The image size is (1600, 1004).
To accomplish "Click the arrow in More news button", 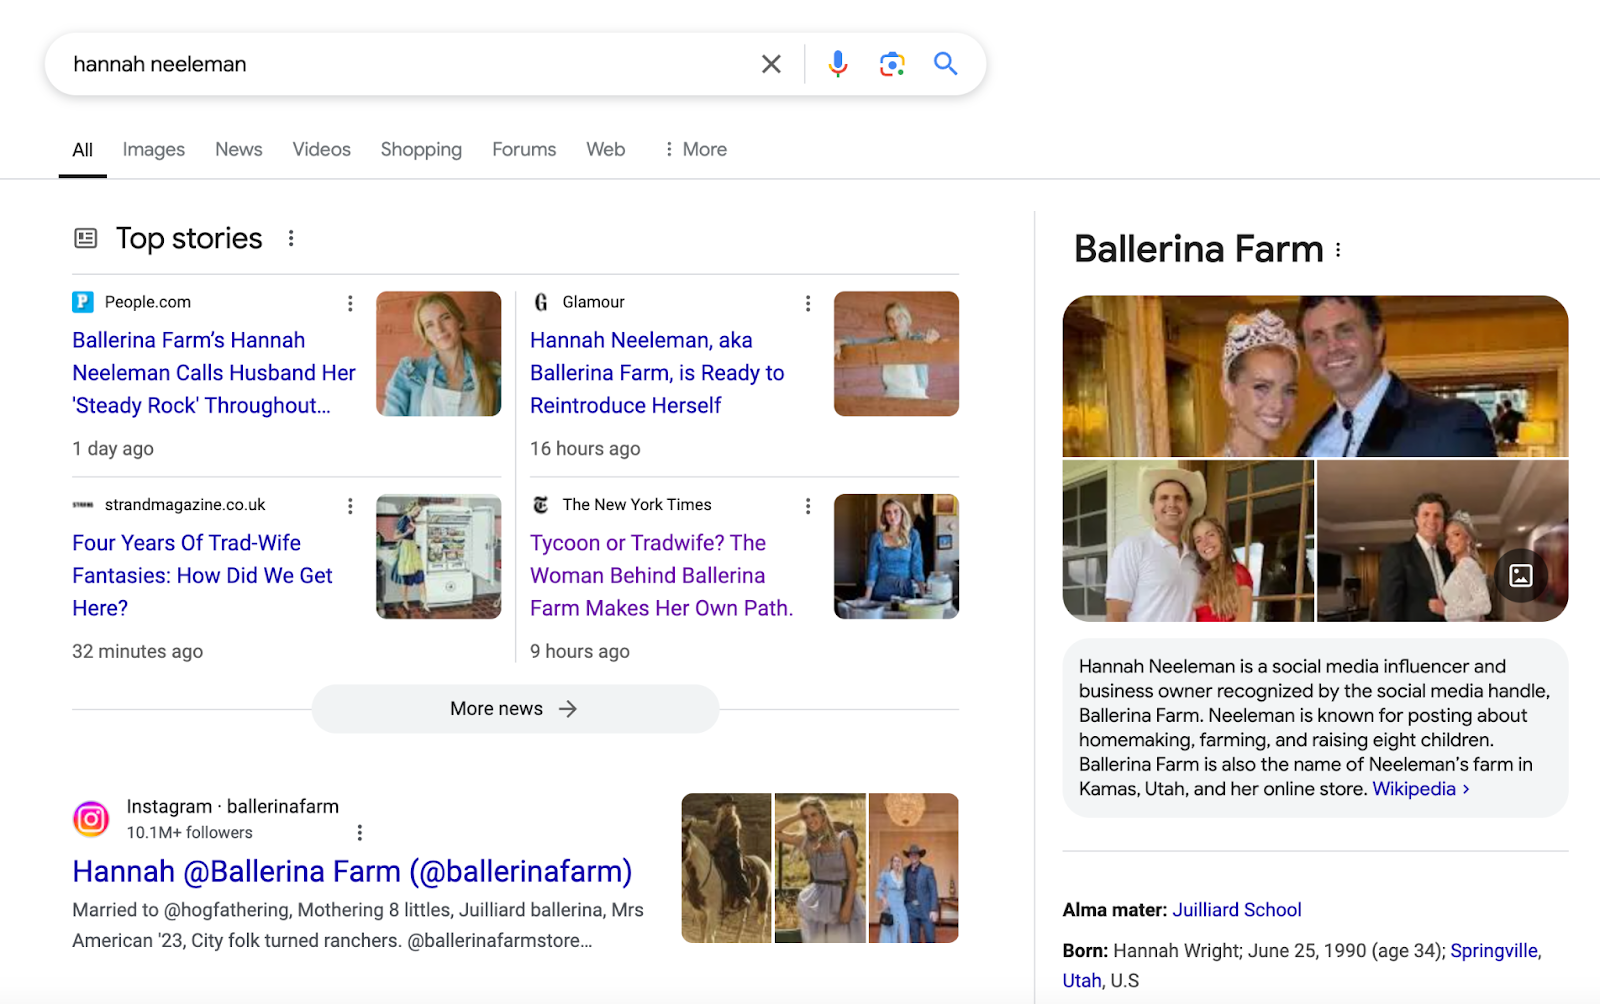I will 568,709.
